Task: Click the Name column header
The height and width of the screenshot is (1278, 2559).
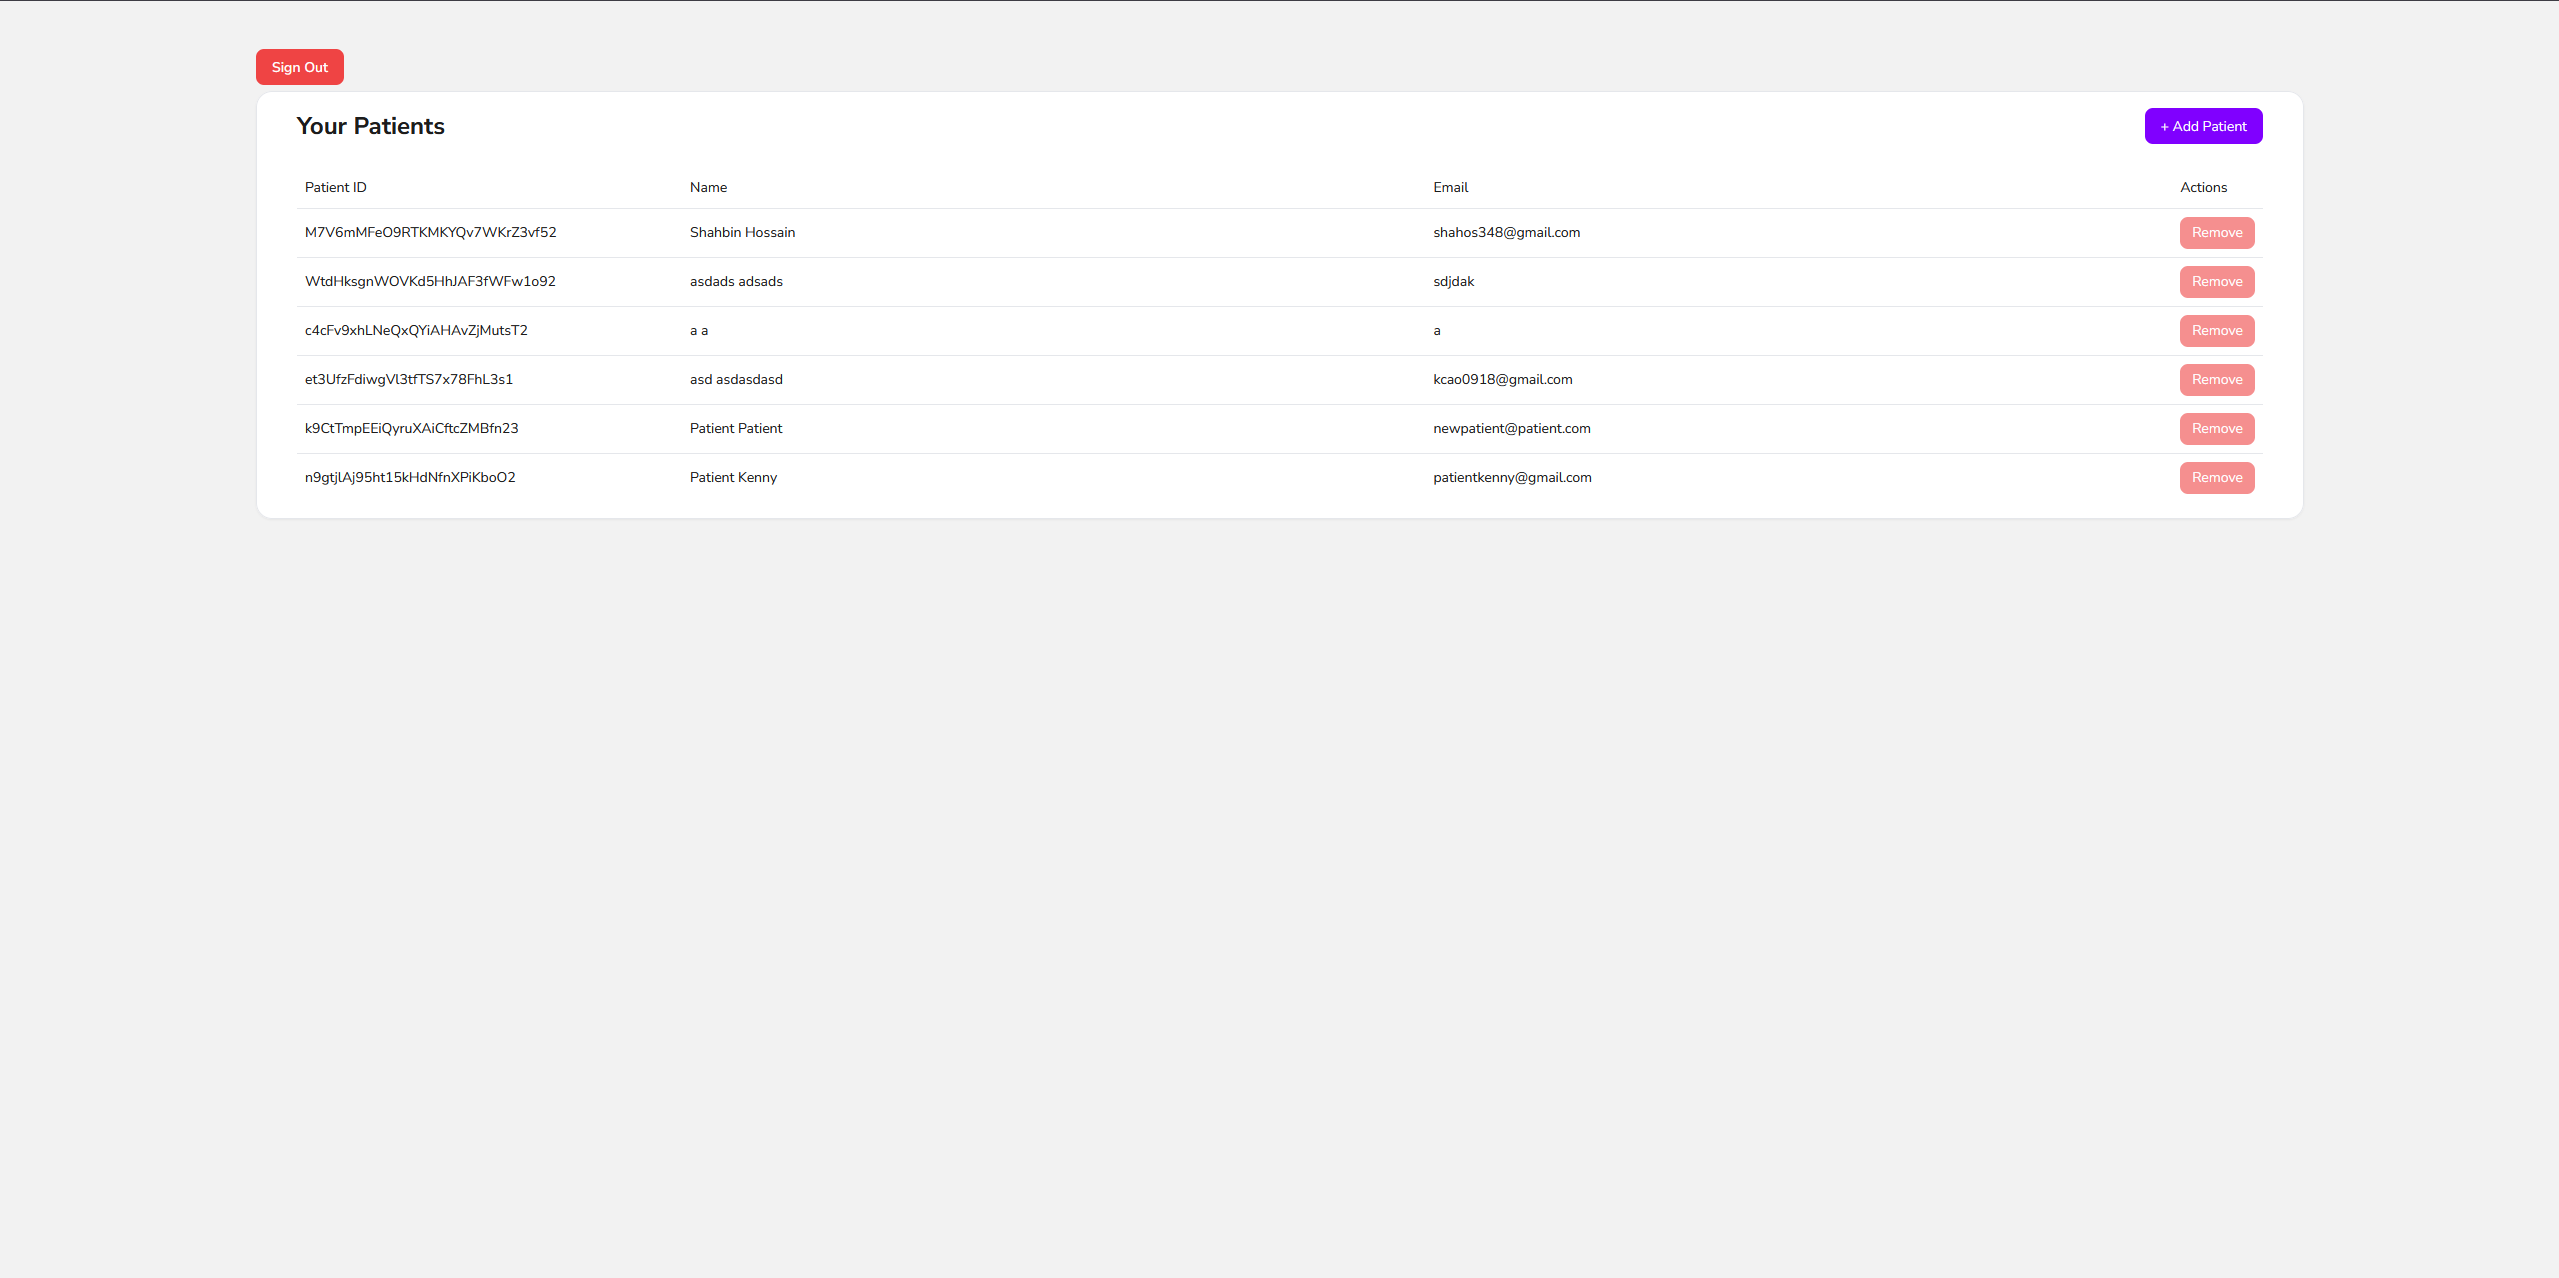Action: tap(708, 187)
